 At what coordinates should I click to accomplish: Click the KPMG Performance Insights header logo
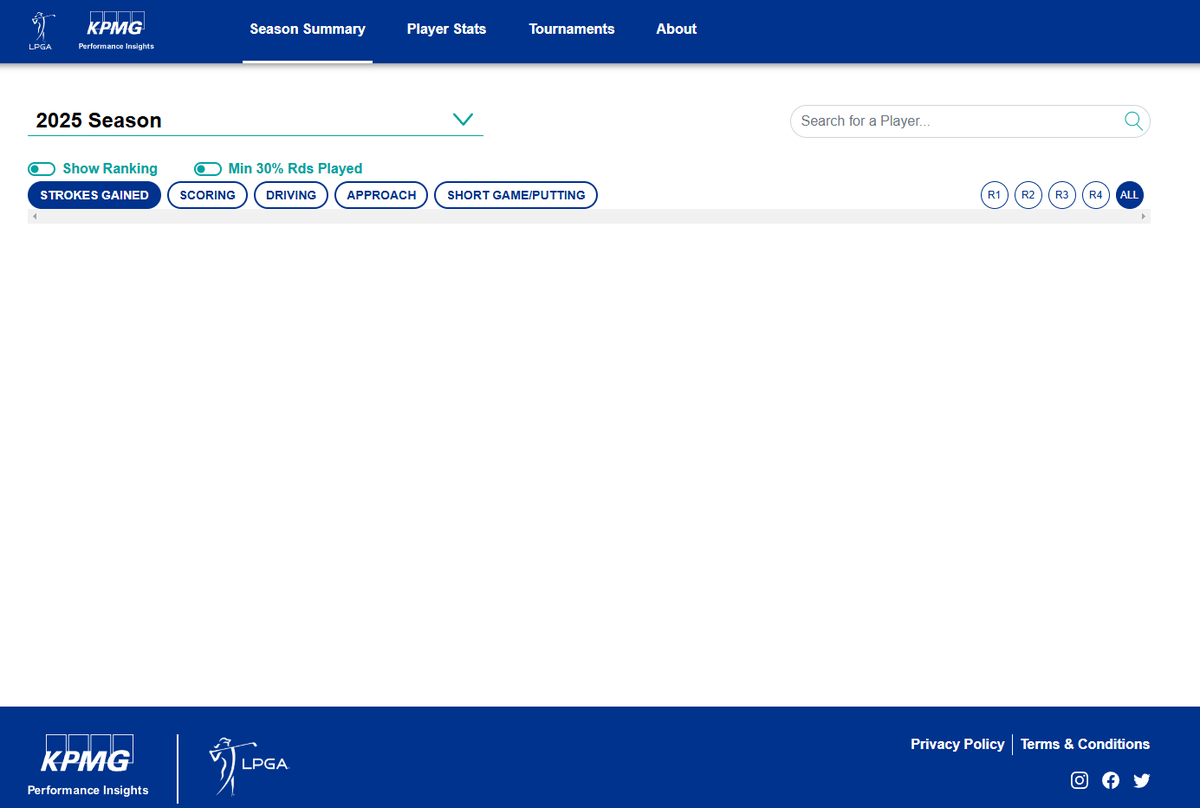(x=116, y=31)
